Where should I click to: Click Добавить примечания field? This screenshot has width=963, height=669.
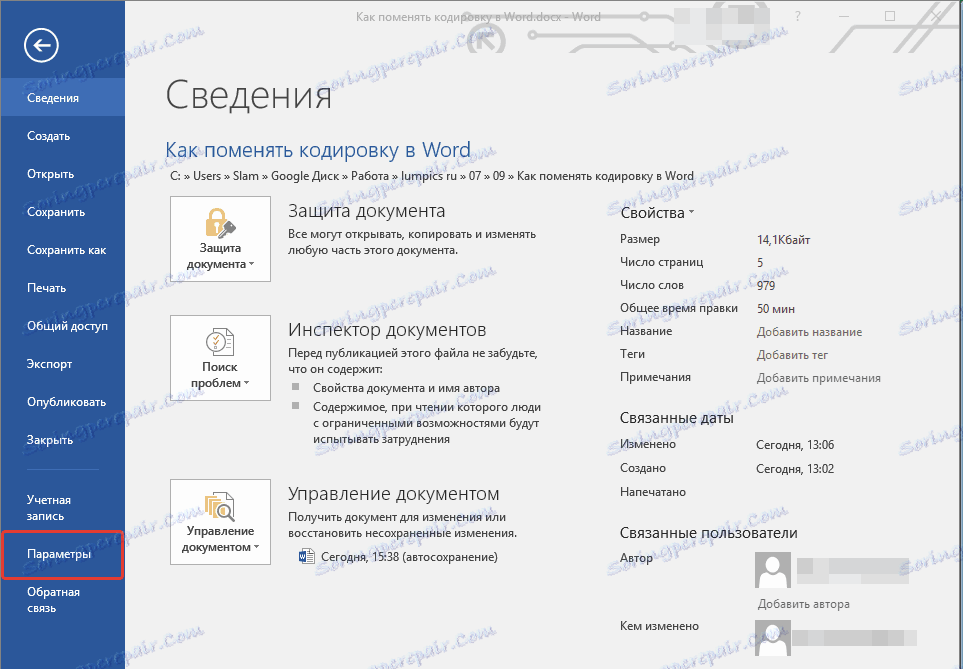819,378
